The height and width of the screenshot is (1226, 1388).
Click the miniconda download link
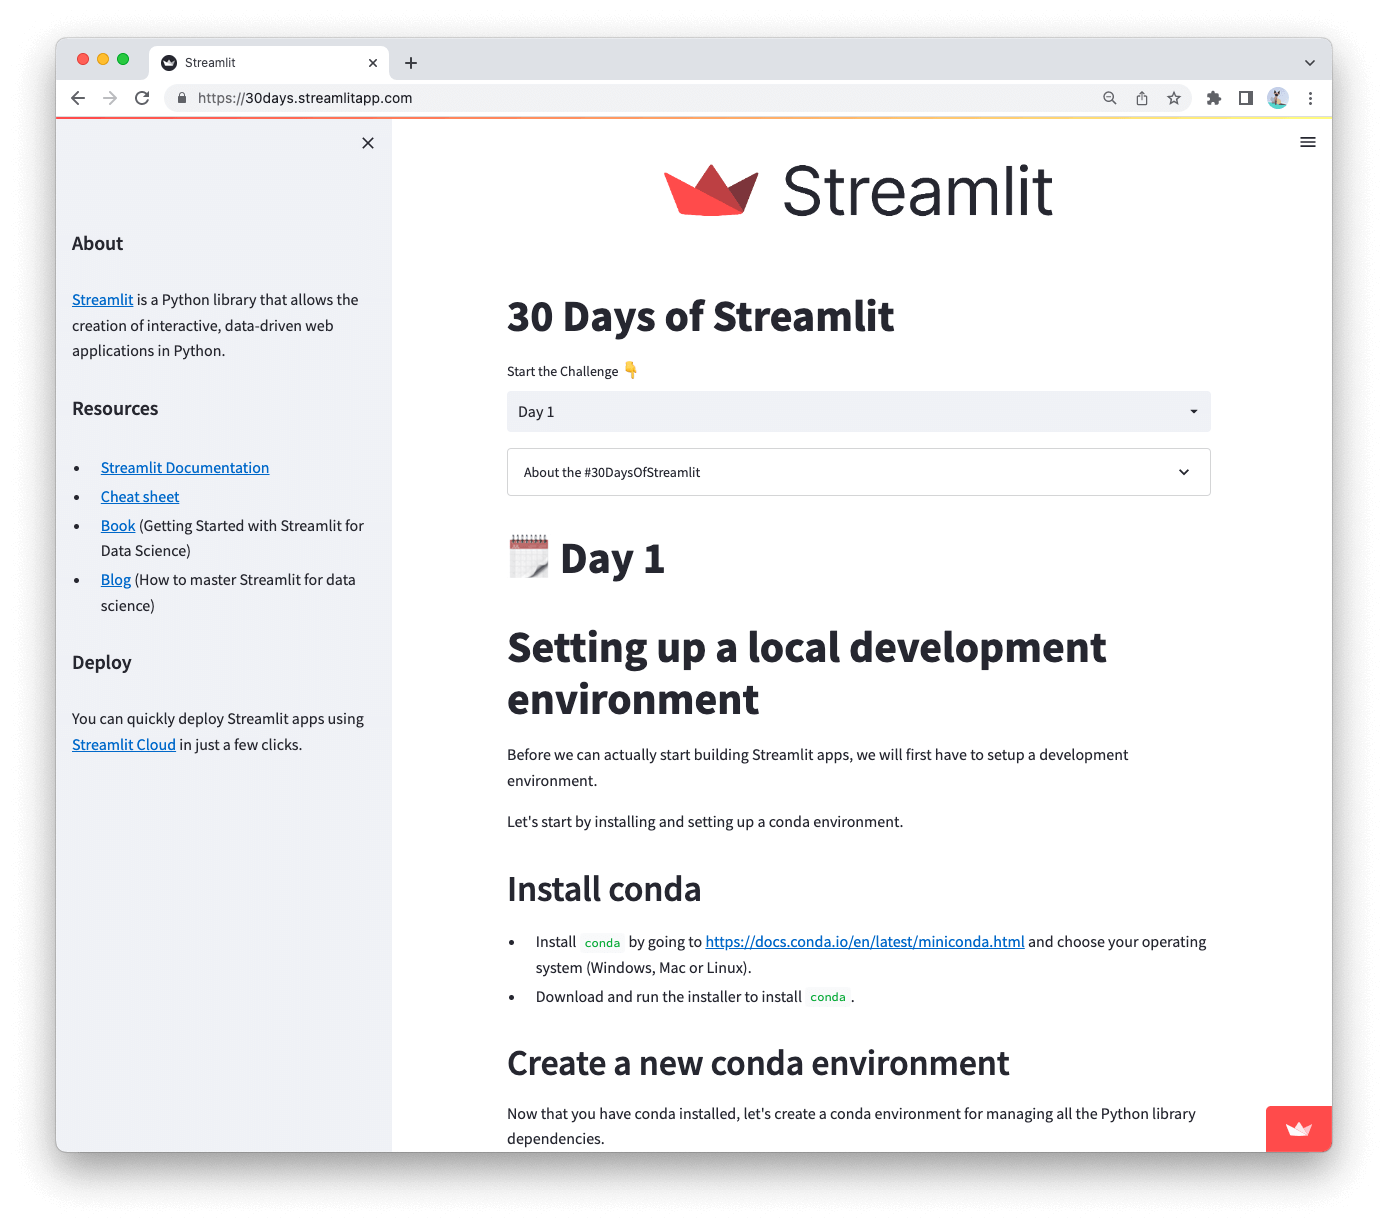tap(864, 941)
